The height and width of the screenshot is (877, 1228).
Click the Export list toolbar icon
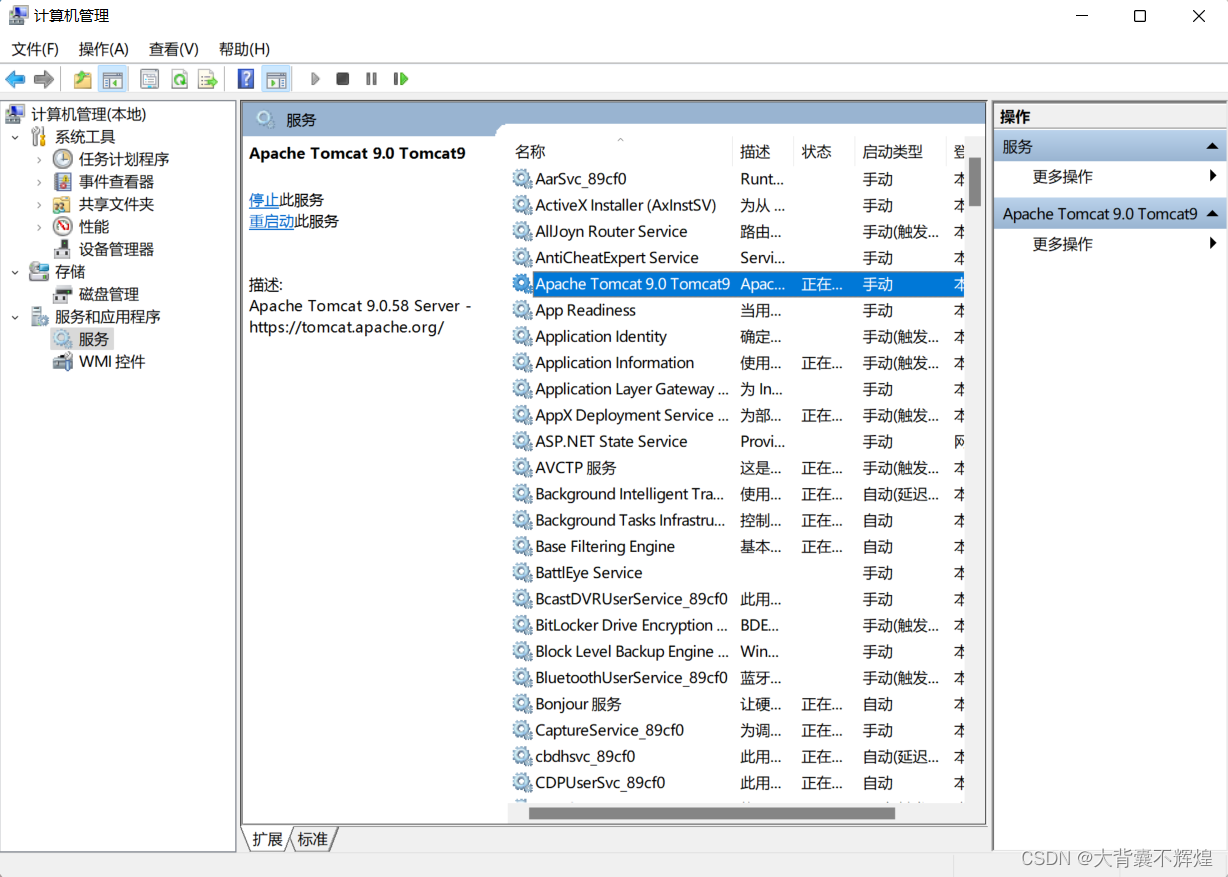pyautogui.click(x=207, y=79)
